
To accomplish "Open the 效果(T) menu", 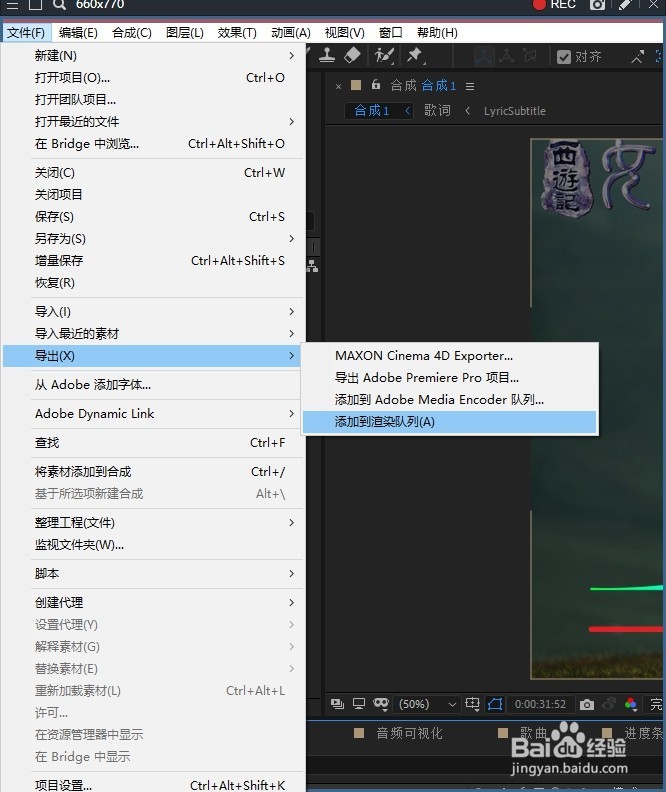I will [x=237, y=33].
